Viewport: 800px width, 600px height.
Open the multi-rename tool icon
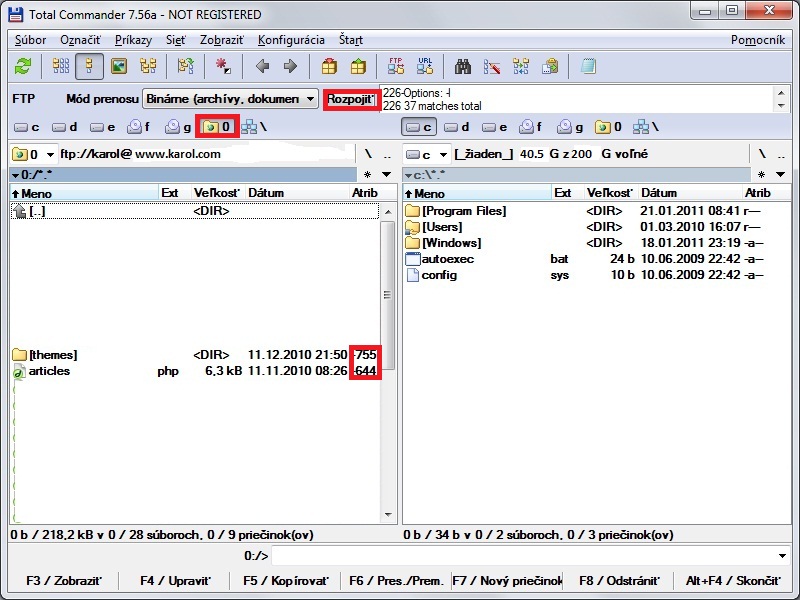click(492, 66)
